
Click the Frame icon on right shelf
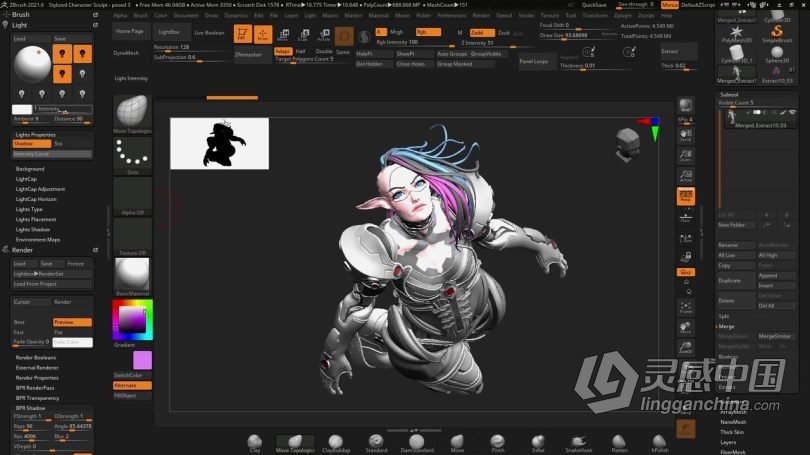point(686,307)
